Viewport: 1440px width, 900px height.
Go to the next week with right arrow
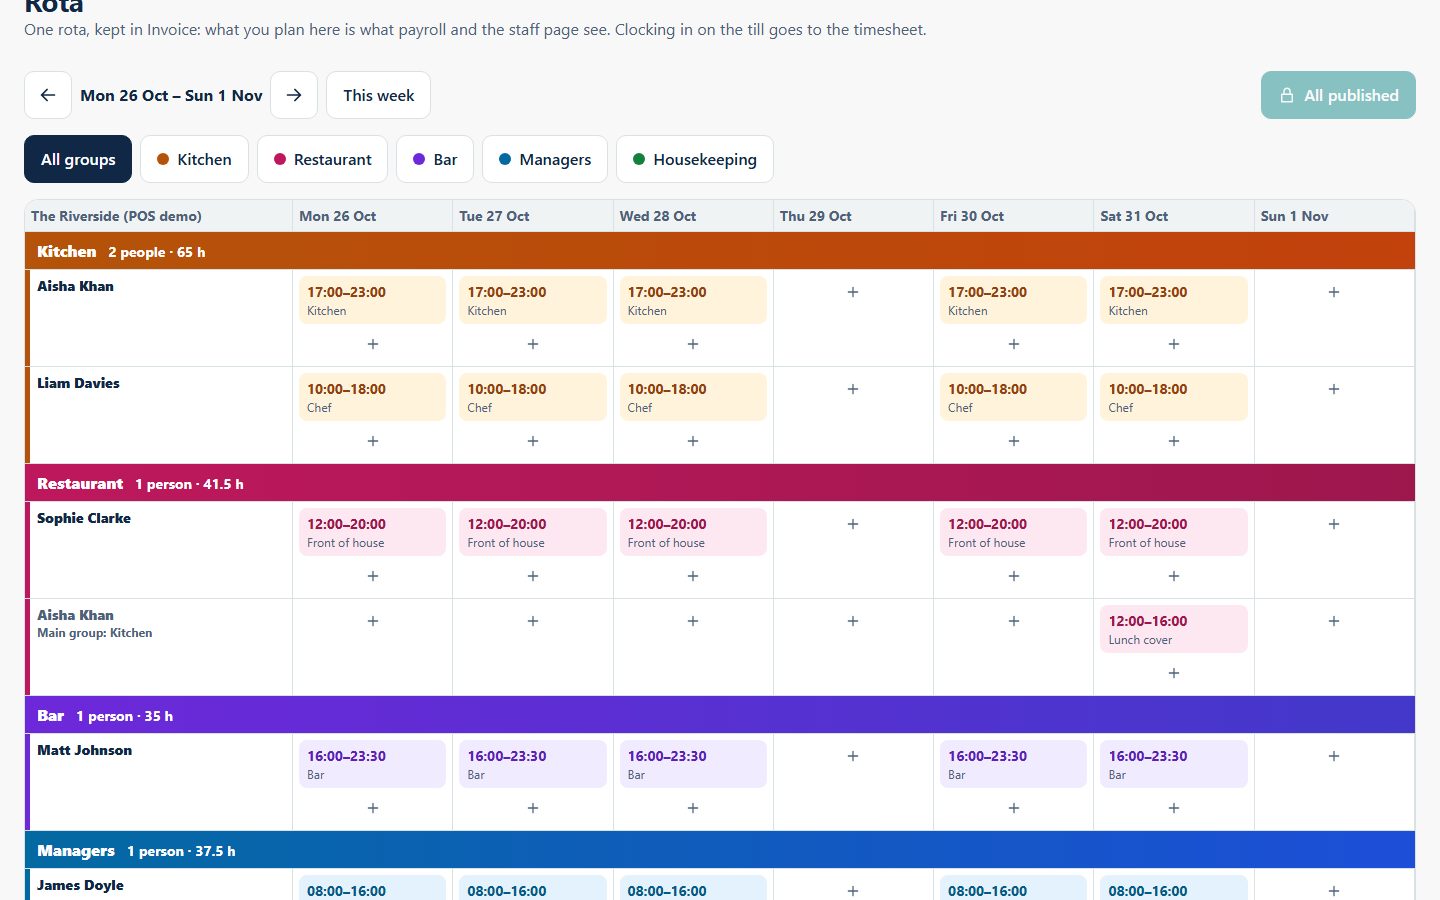294,95
